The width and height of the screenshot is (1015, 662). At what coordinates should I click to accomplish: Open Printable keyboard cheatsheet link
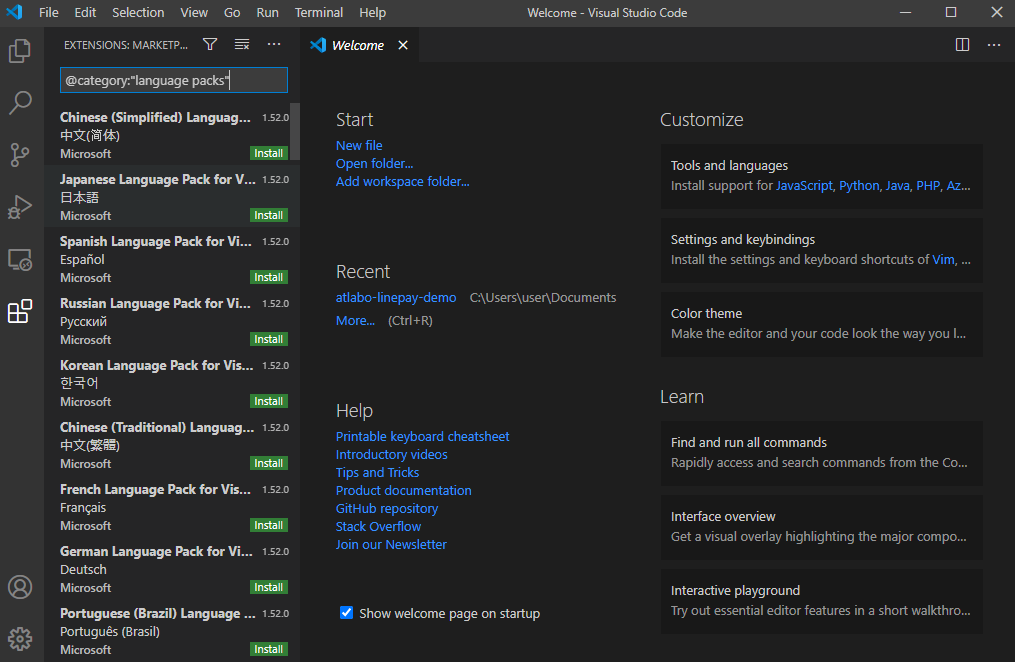[422, 437]
